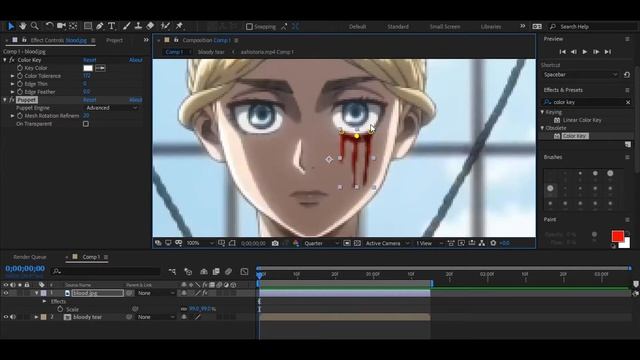Select the Brush tool
The width and height of the screenshot is (640, 360).
(x=127, y=26)
